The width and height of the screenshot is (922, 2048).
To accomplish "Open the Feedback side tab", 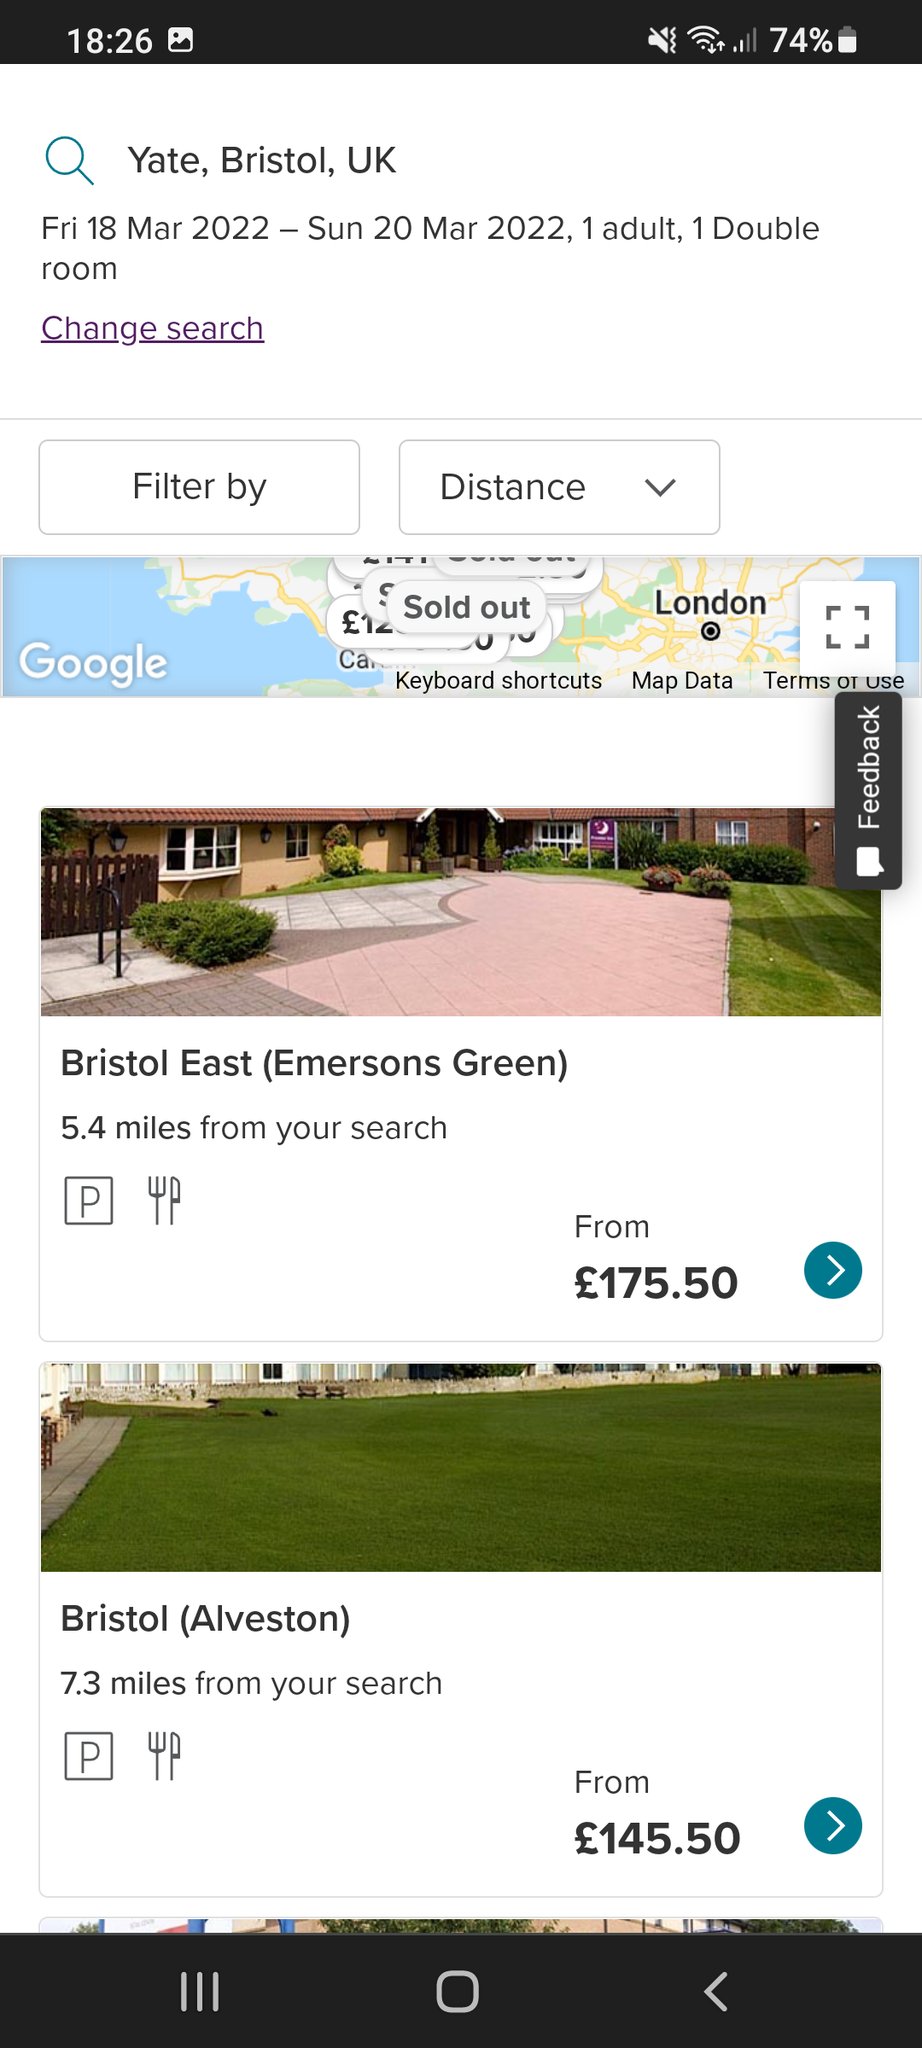I will click(868, 790).
